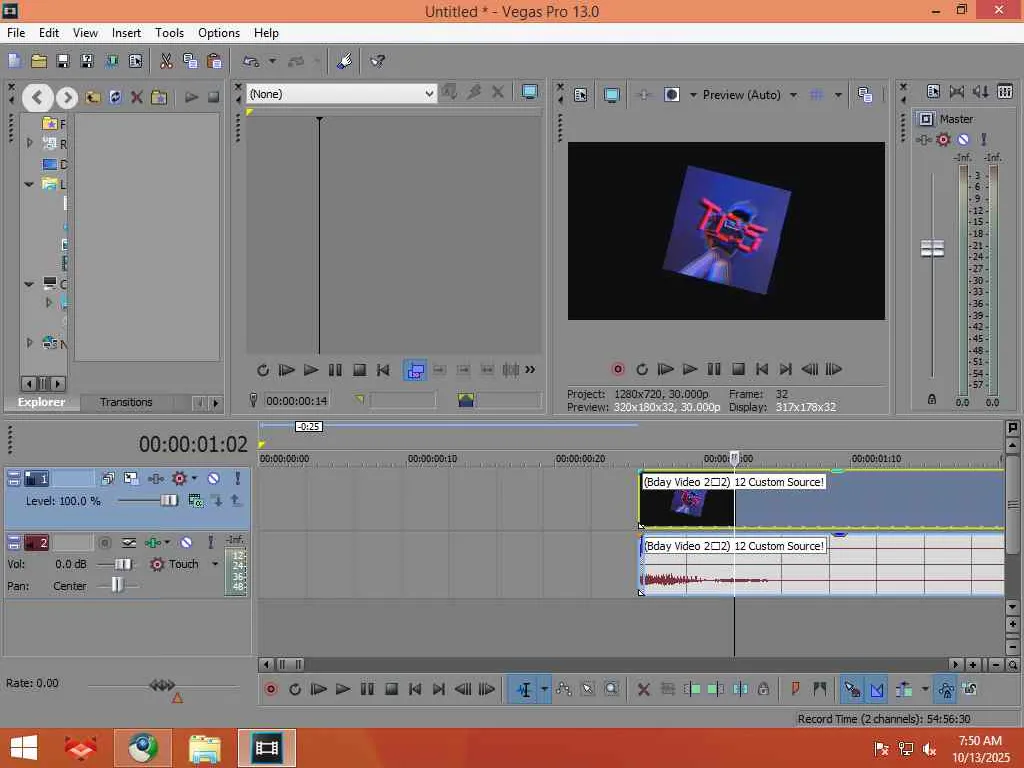1024x768 pixels.
Task: Expand the Auto Ripple mode dropdown arrow
Action: pyautogui.click(x=925, y=689)
